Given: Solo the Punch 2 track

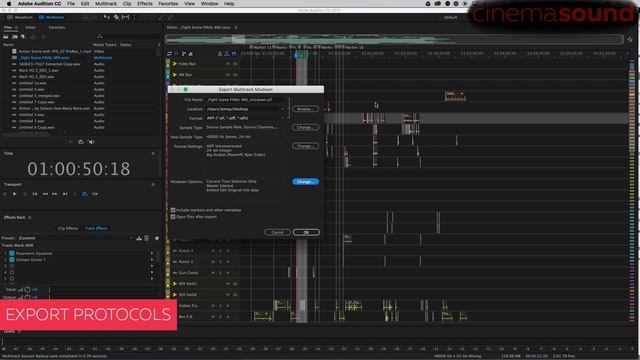Looking at the screenshot, I should tap(220, 262).
